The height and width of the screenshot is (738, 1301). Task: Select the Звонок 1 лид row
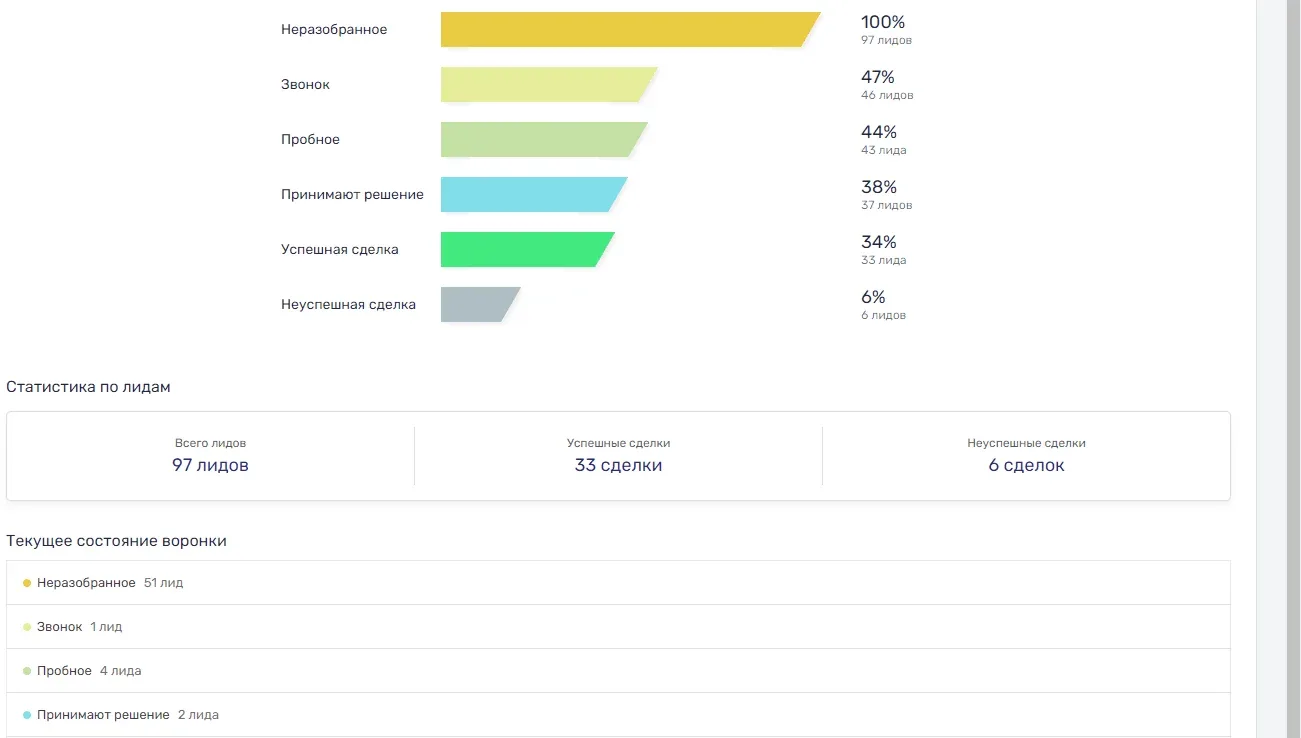tap(618, 627)
